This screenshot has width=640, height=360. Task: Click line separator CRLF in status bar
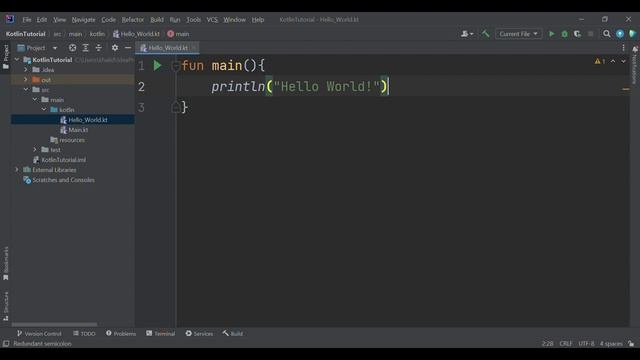pos(566,344)
